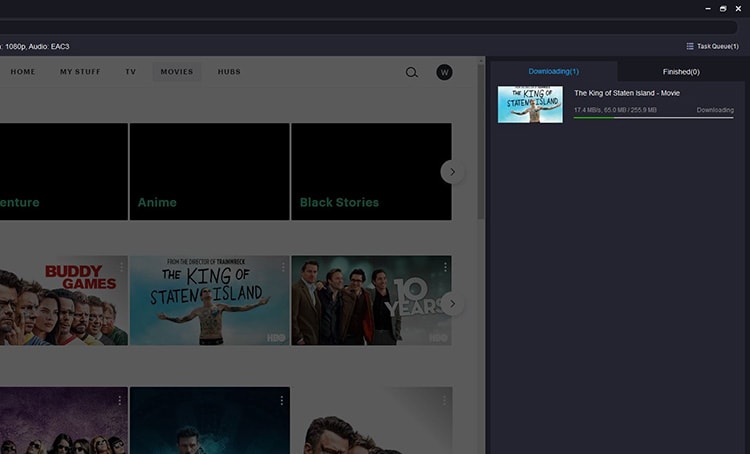Select the TV nav item
The width and height of the screenshot is (750, 454).
click(131, 72)
